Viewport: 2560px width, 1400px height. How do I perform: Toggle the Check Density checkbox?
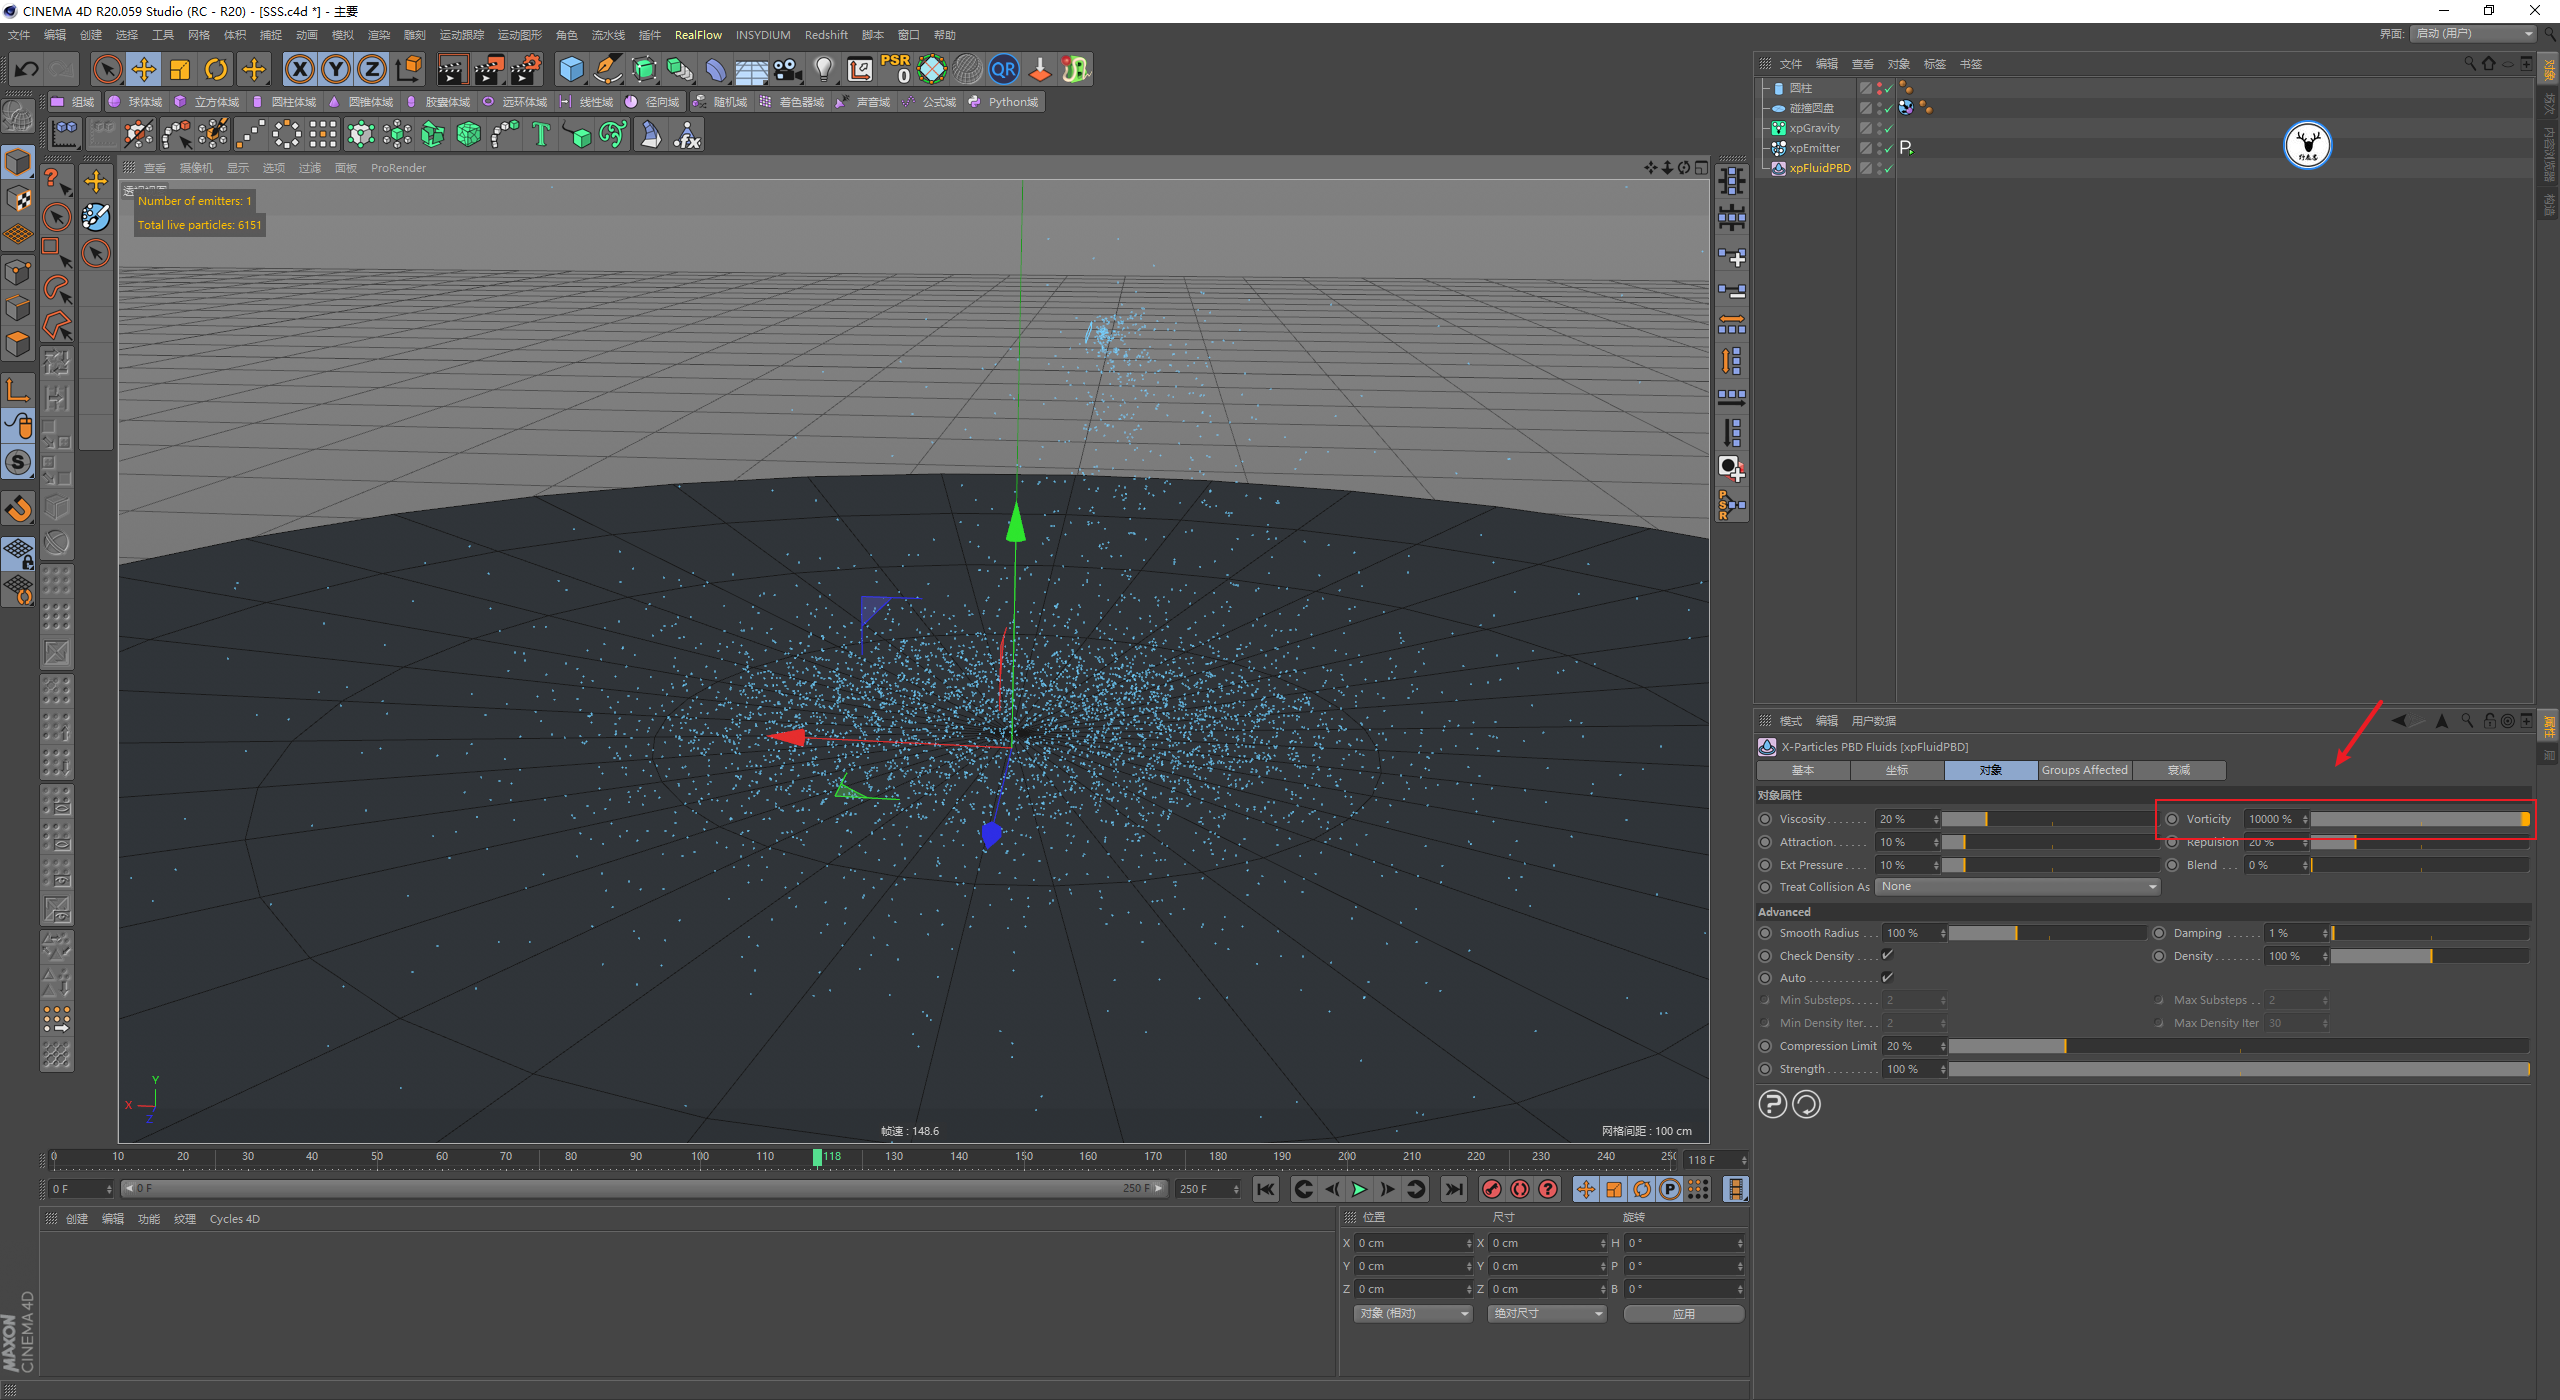pyautogui.click(x=1887, y=955)
